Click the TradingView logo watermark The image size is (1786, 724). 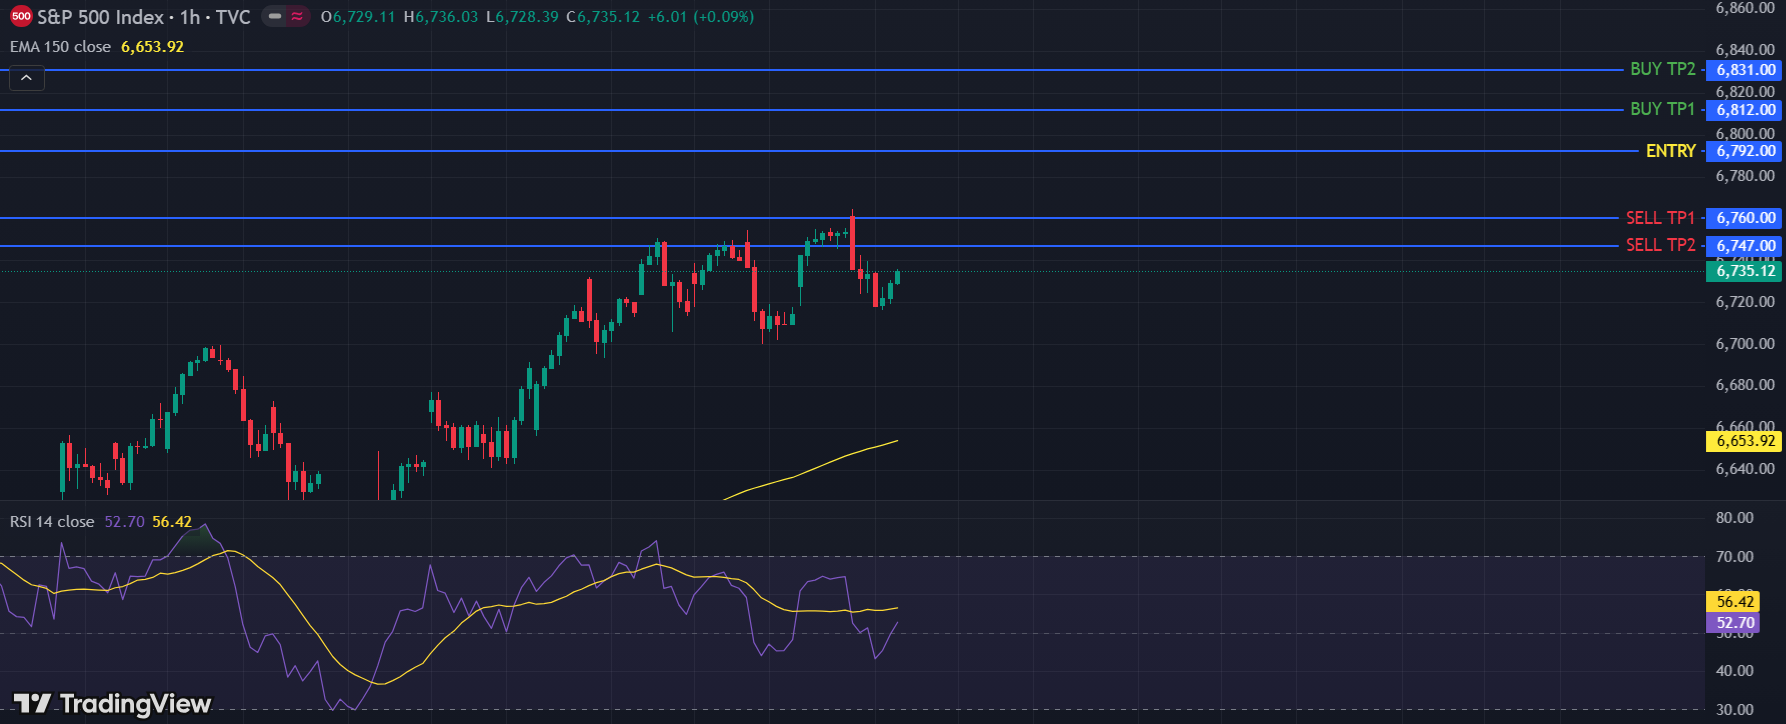pos(112,704)
